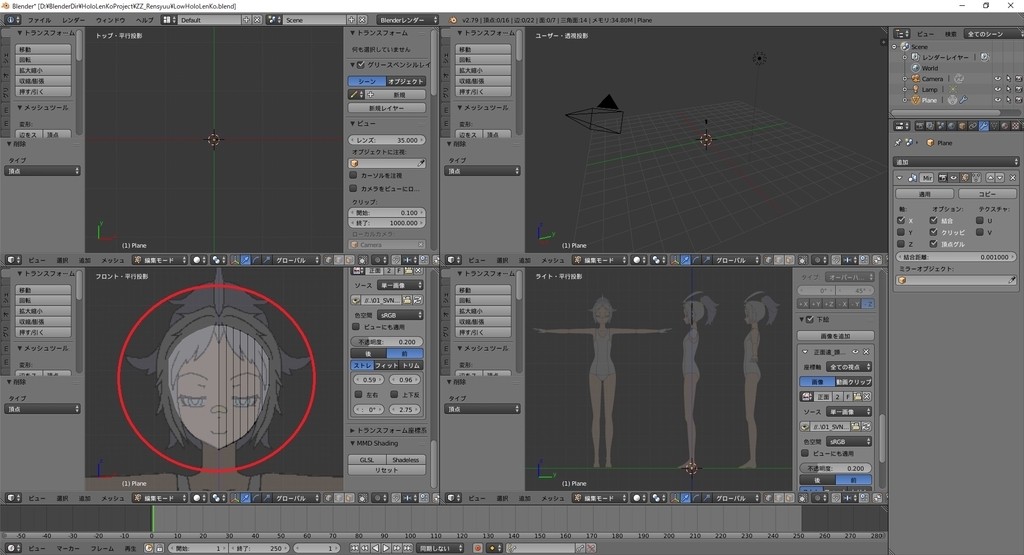Open the ウィンドウ menu
The height and width of the screenshot is (555, 1024).
110,20
